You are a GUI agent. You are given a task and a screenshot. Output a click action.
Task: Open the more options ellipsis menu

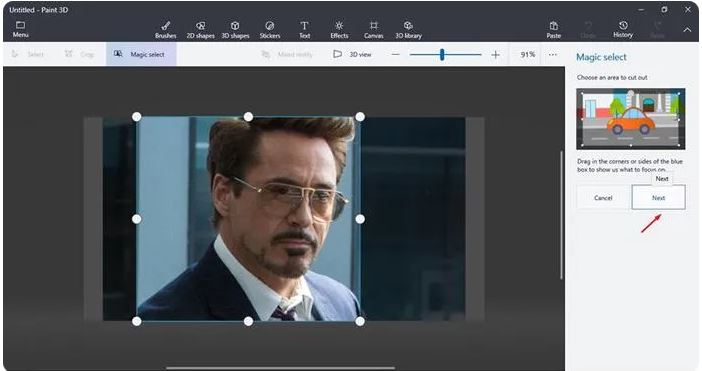click(x=552, y=55)
